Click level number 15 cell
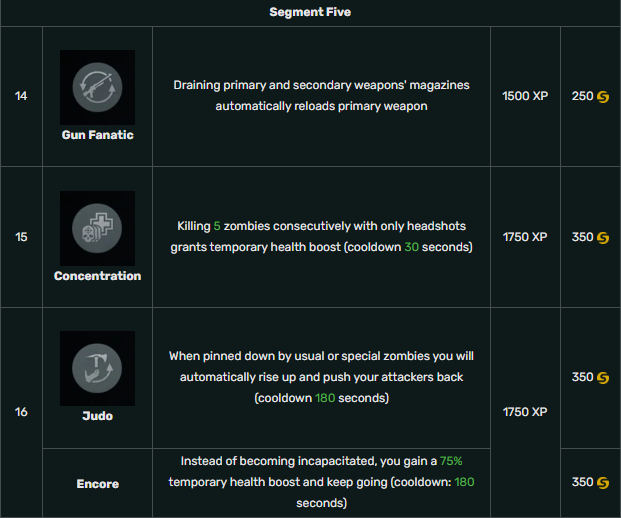621x518 pixels. point(21,237)
